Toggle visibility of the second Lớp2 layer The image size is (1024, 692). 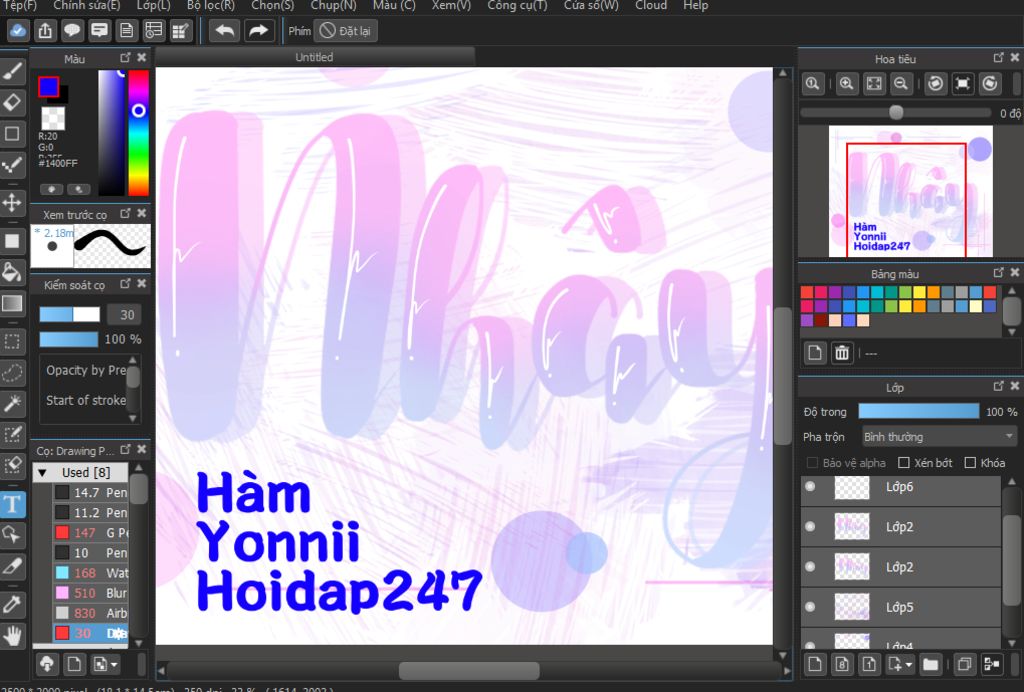tap(810, 567)
